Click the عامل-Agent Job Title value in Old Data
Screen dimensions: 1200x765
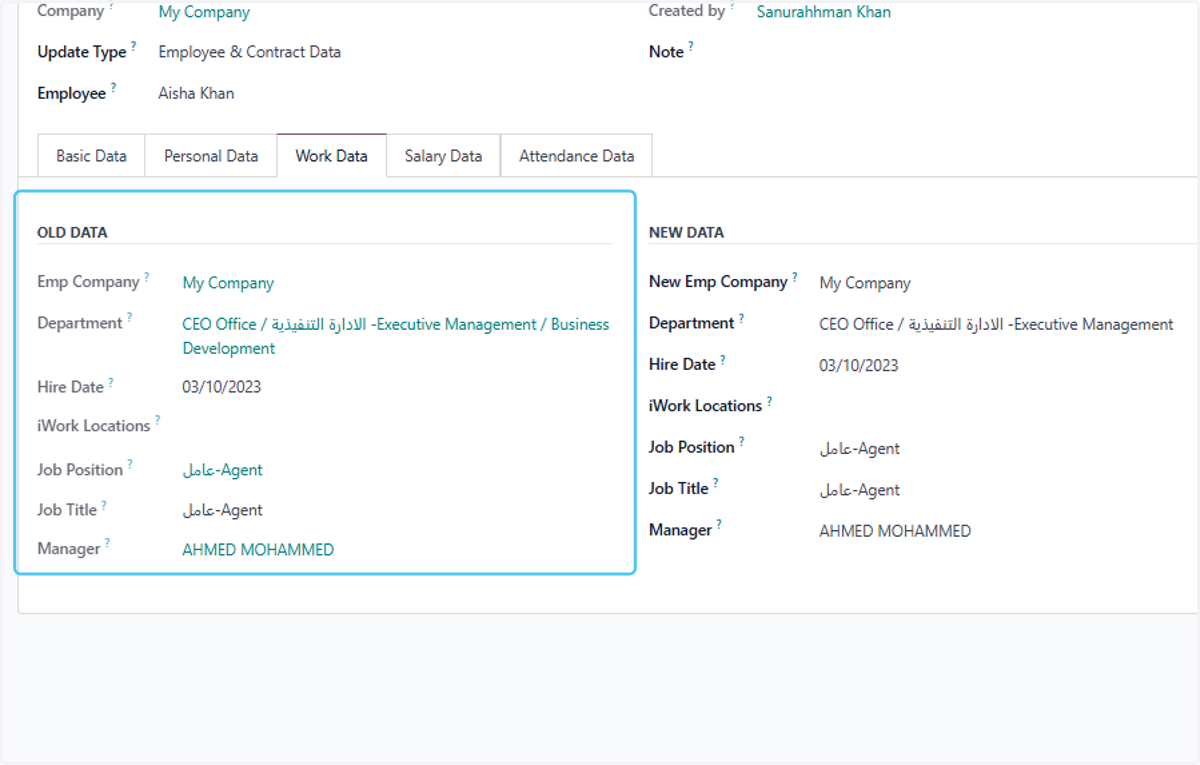222,510
